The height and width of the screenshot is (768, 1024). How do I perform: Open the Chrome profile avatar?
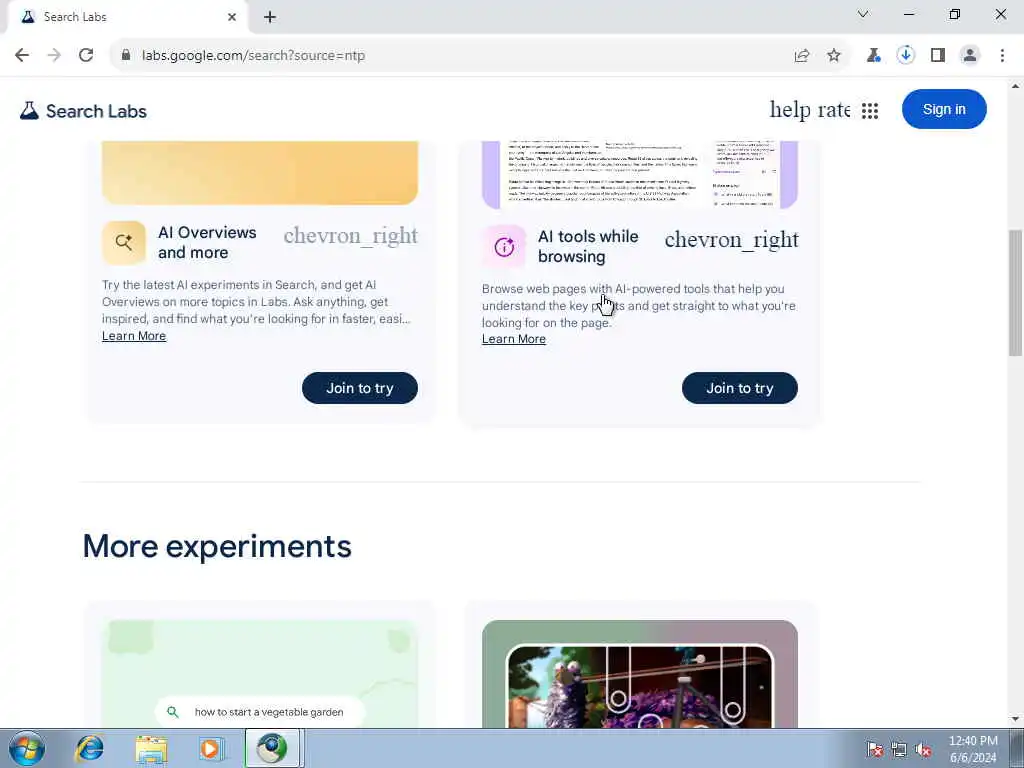pos(970,56)
